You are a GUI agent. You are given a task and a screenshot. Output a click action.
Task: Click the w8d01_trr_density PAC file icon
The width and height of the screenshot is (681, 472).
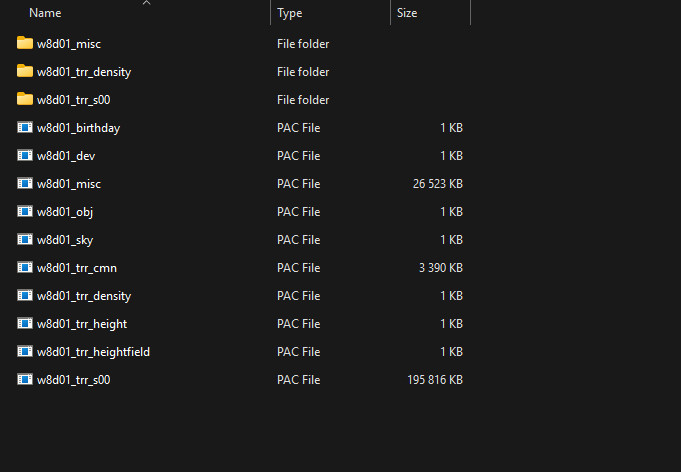pyautogui.click(x=25, y=295)
